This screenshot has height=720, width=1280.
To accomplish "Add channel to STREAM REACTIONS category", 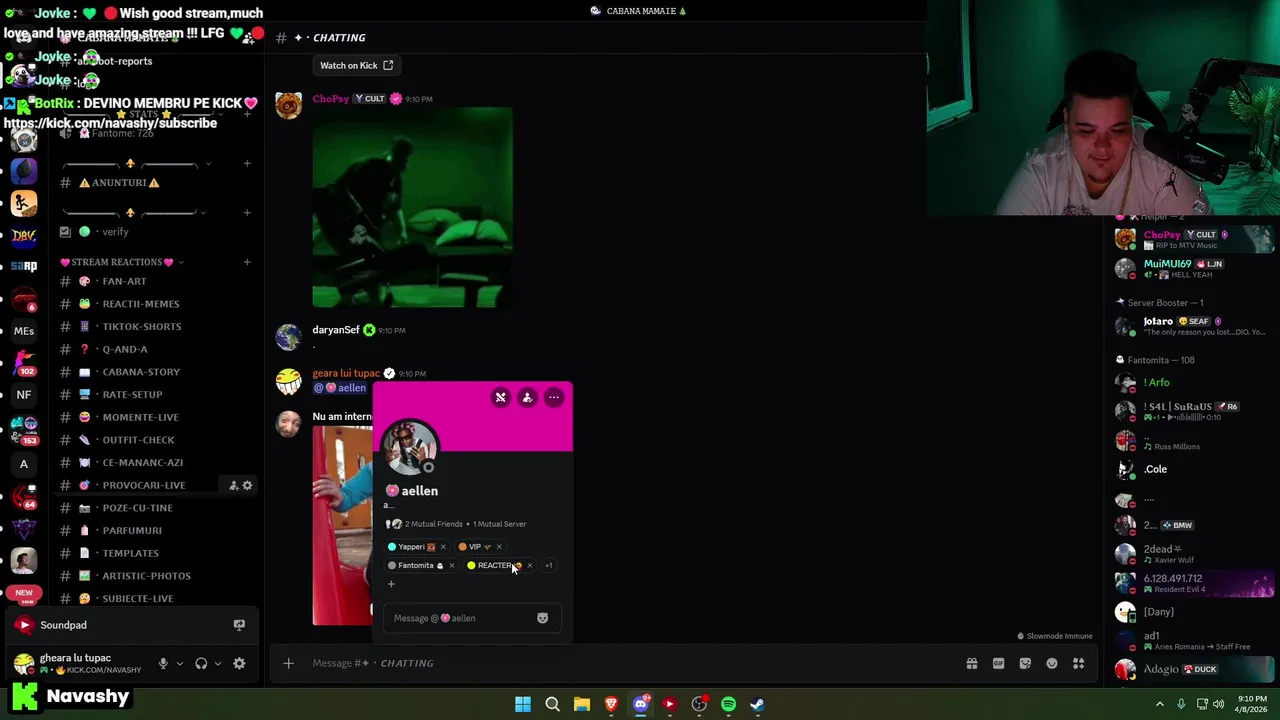I will click(247, 262).
